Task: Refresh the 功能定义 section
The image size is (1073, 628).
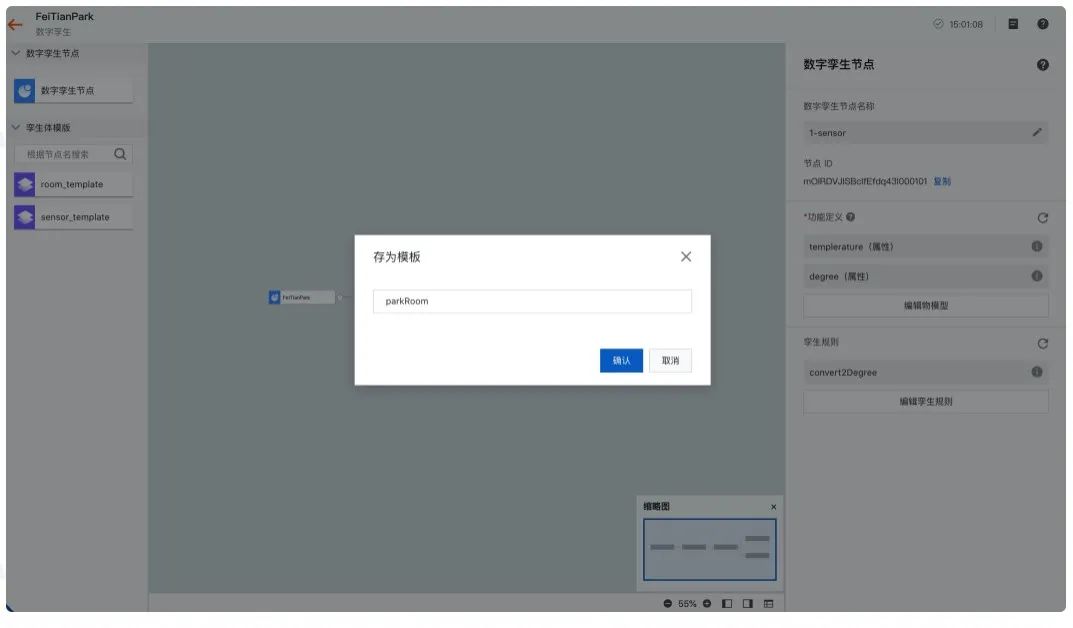Action: coord(1042,218)
